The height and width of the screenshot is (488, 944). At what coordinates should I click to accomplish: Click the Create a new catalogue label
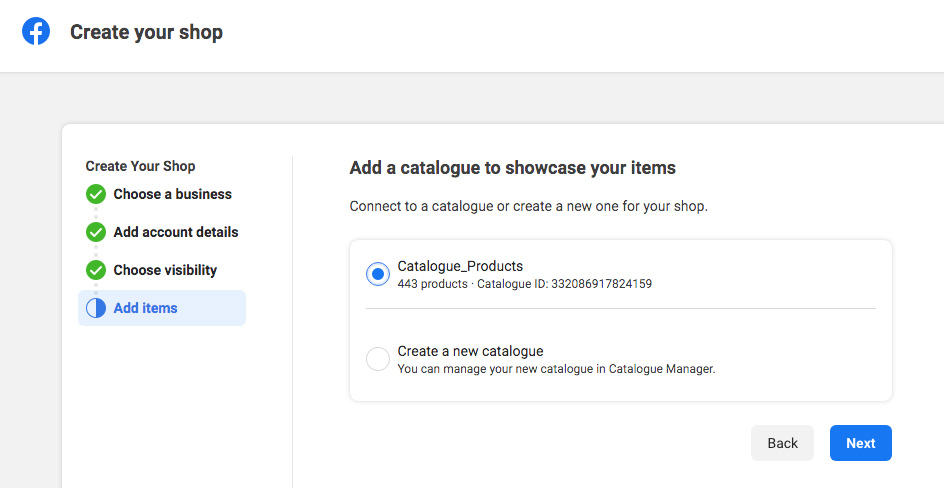pyautogui.click(x=470, y=351)
